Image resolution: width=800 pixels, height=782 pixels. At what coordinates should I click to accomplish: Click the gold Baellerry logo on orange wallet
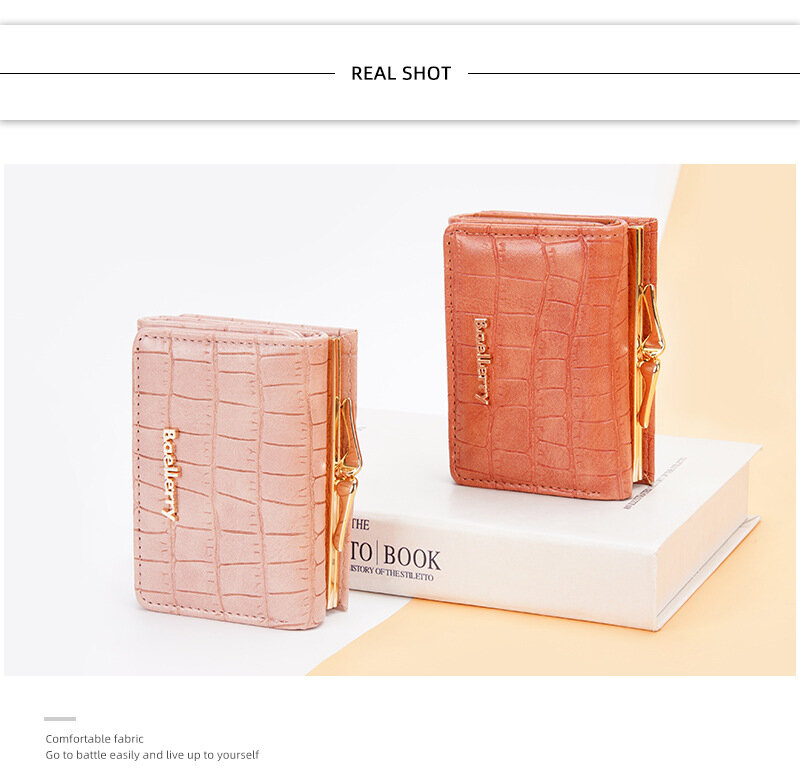coord(481,361)
